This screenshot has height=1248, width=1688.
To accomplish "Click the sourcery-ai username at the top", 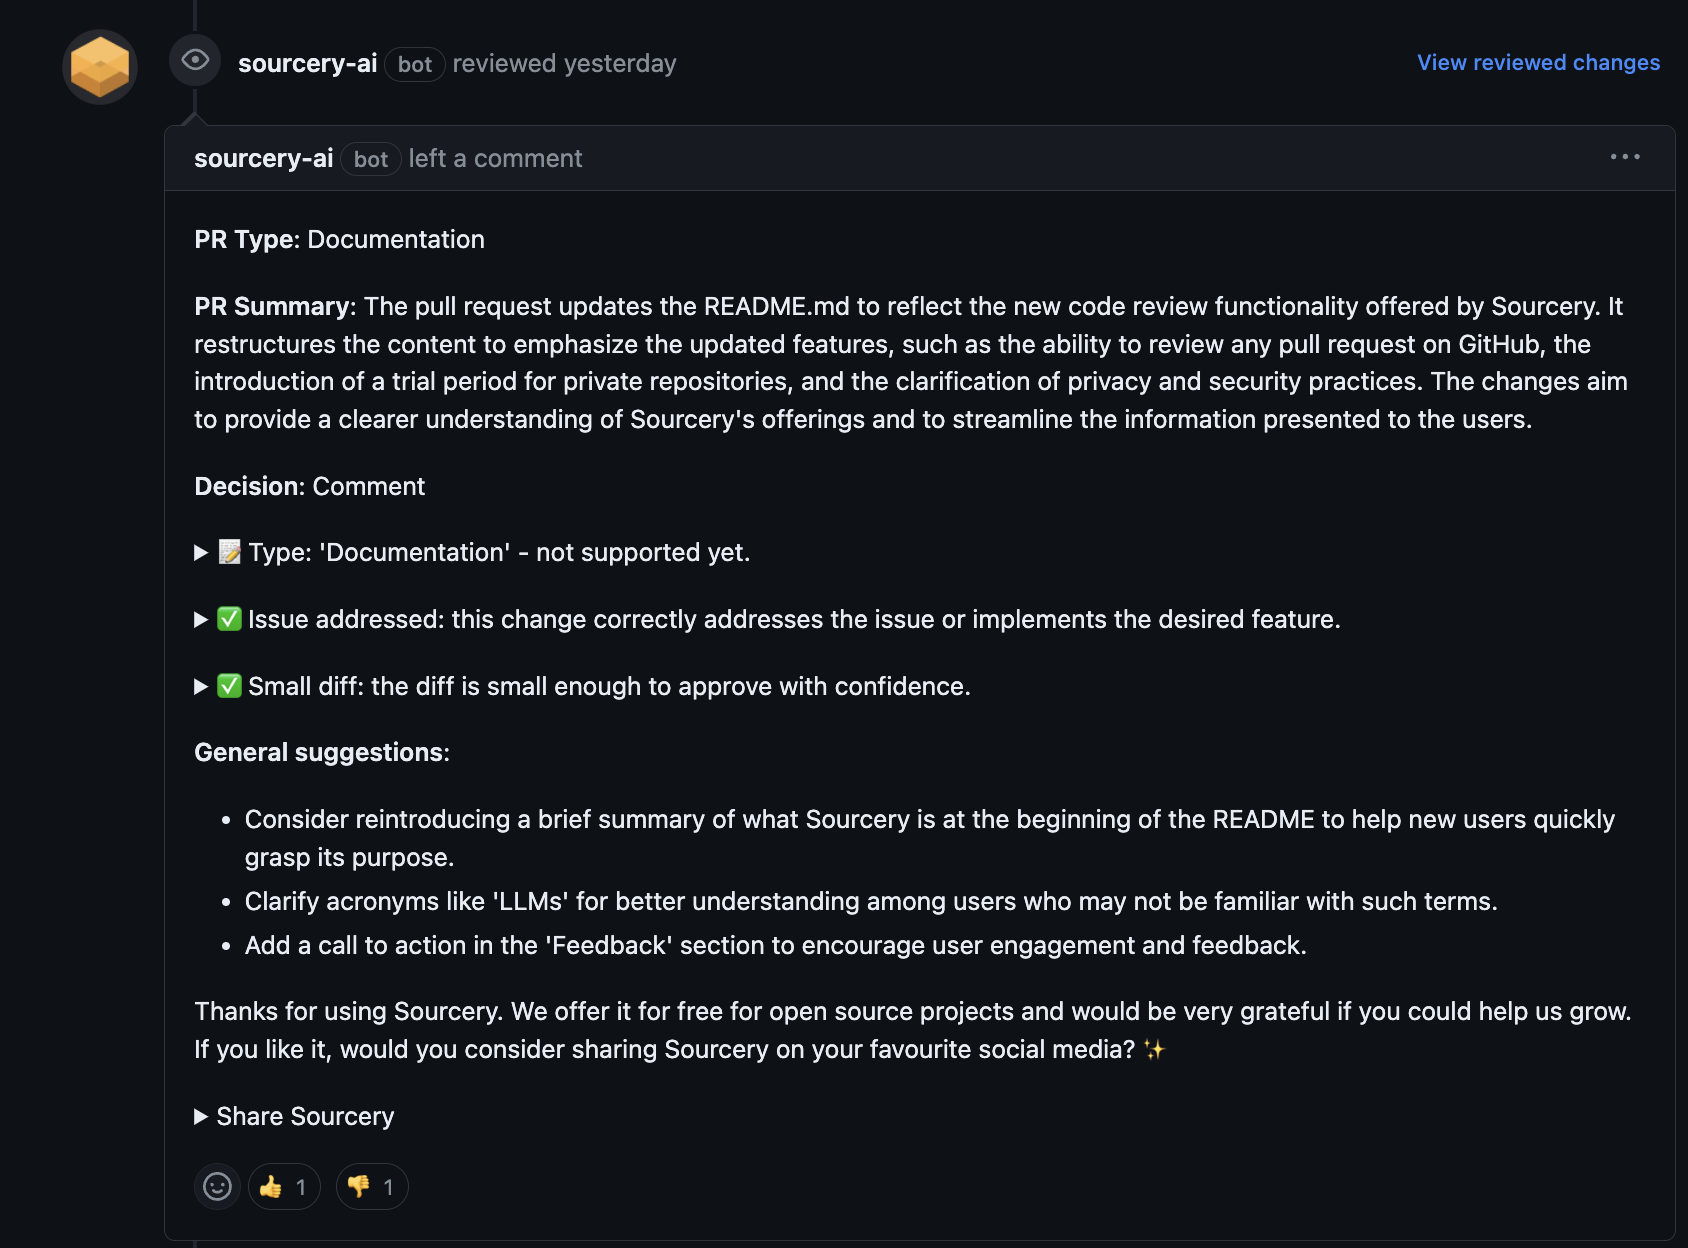I will point(308,62).
